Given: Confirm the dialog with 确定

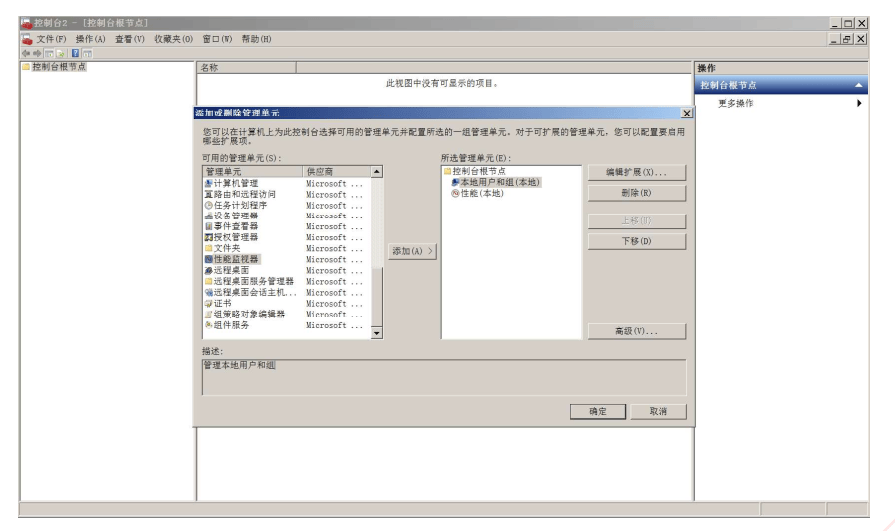Looking at the screenshot, I should [598, 411].
